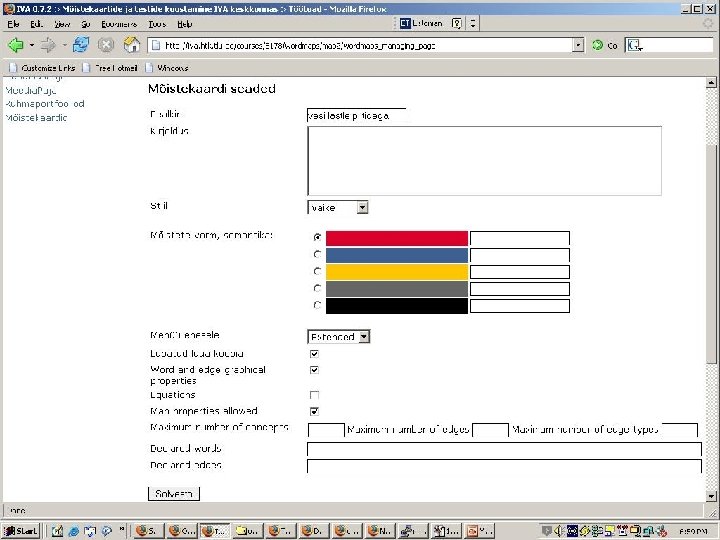Switch to the first Firefox taskbar button 'S.'
The height and width of the screenshot is (540, 720).
coord(148,531)
